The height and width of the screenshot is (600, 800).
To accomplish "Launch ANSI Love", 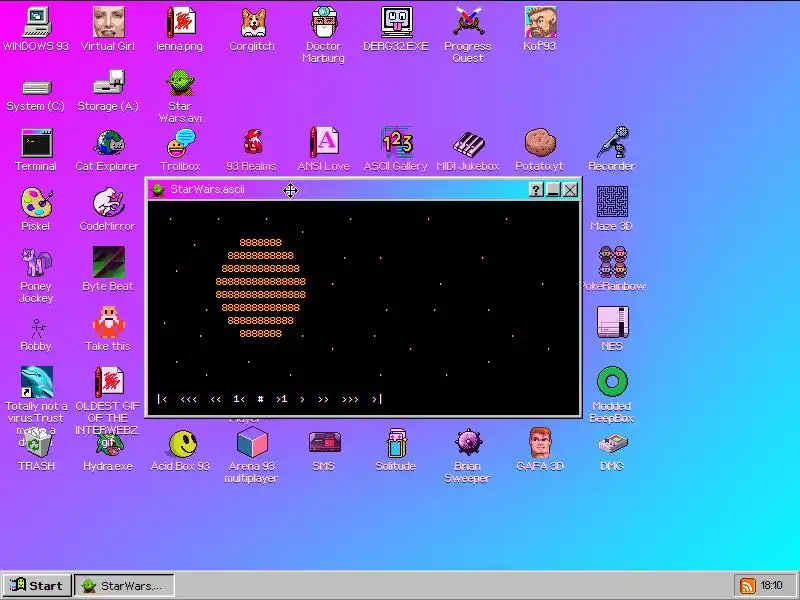I will (323, 149).
